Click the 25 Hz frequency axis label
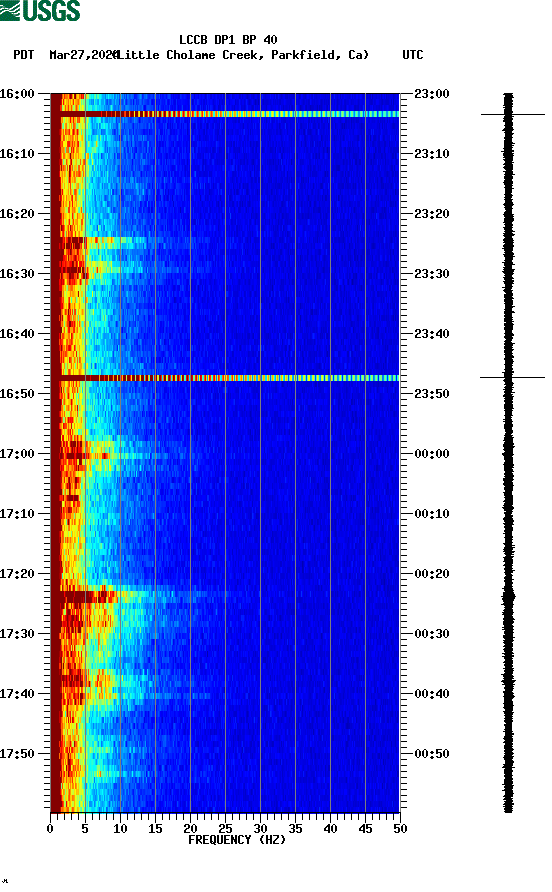 tap(225, 829)
